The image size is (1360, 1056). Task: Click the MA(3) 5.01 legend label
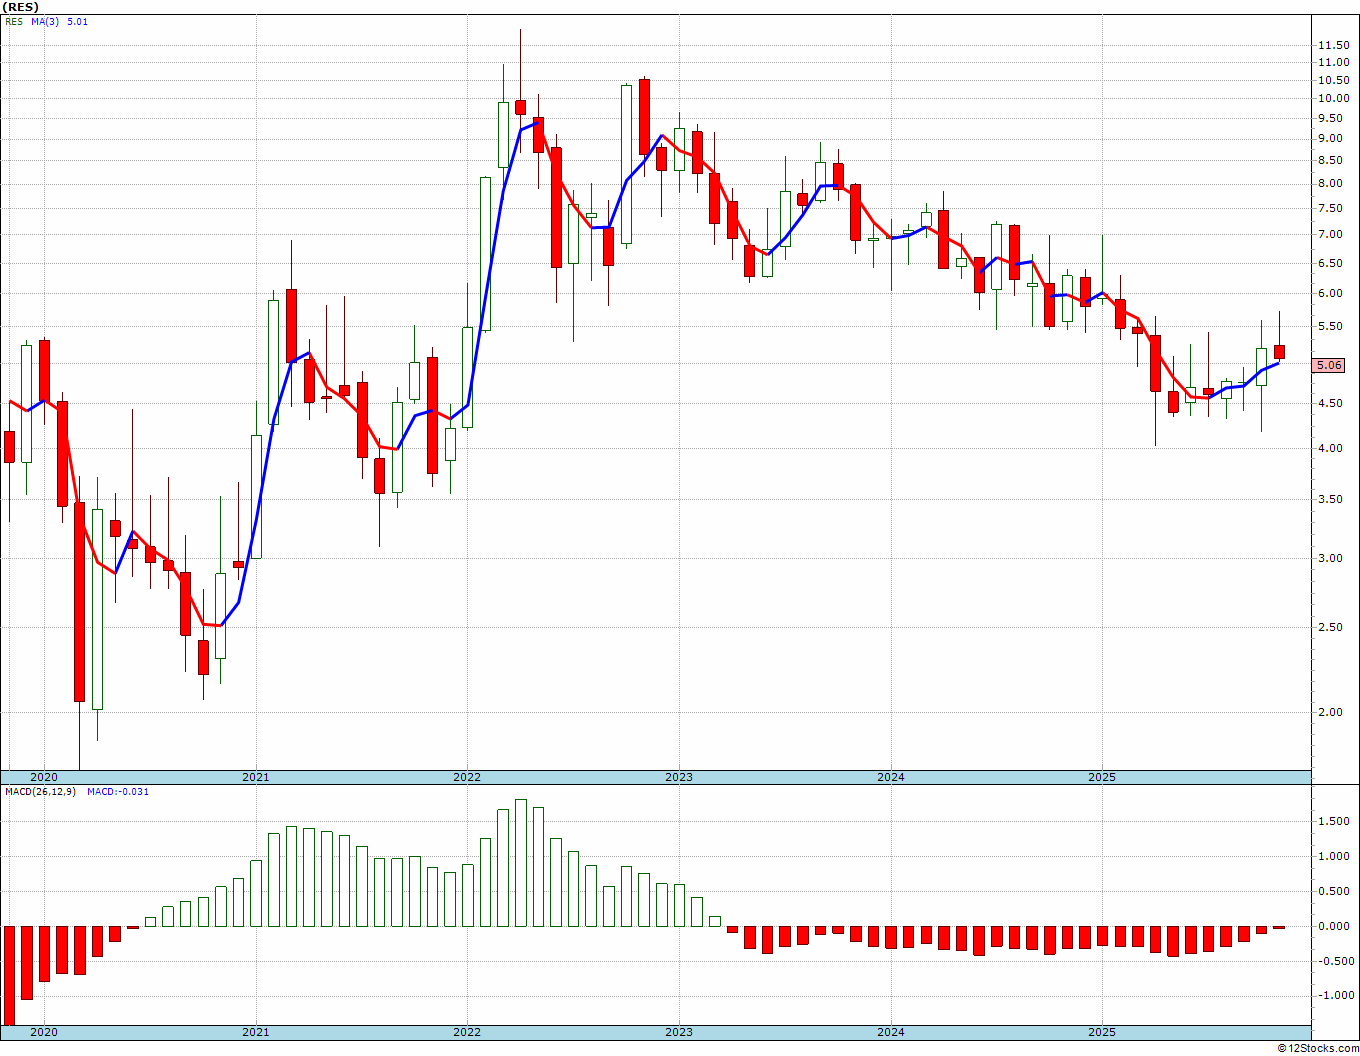(x=59, y=21)
